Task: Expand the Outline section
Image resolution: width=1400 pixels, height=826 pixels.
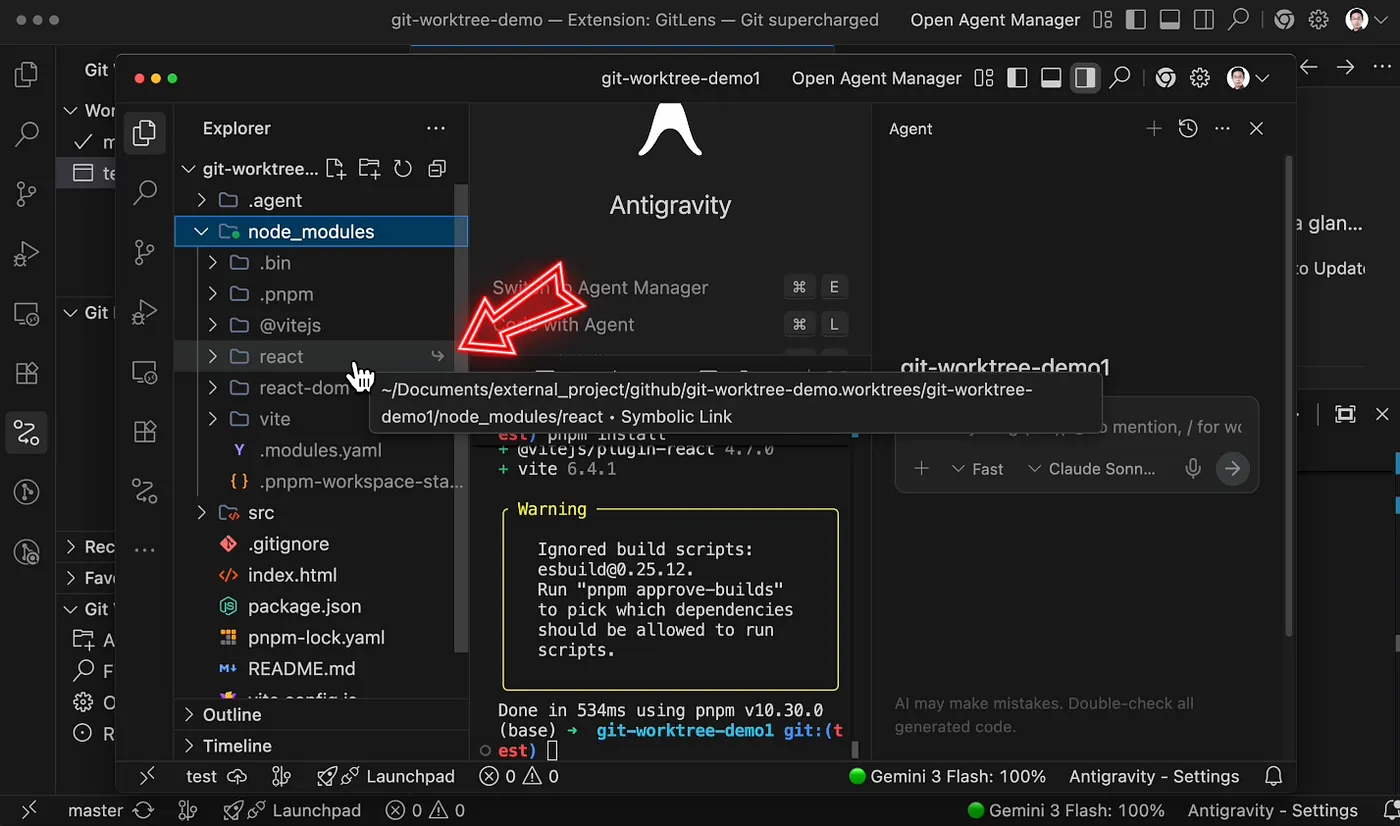Action: 321,715
